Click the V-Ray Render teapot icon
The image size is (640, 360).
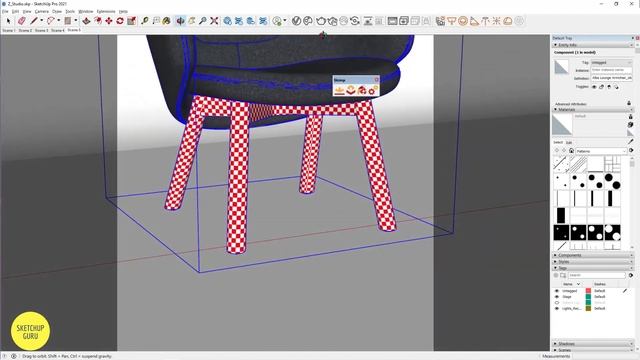pos(321,21)
